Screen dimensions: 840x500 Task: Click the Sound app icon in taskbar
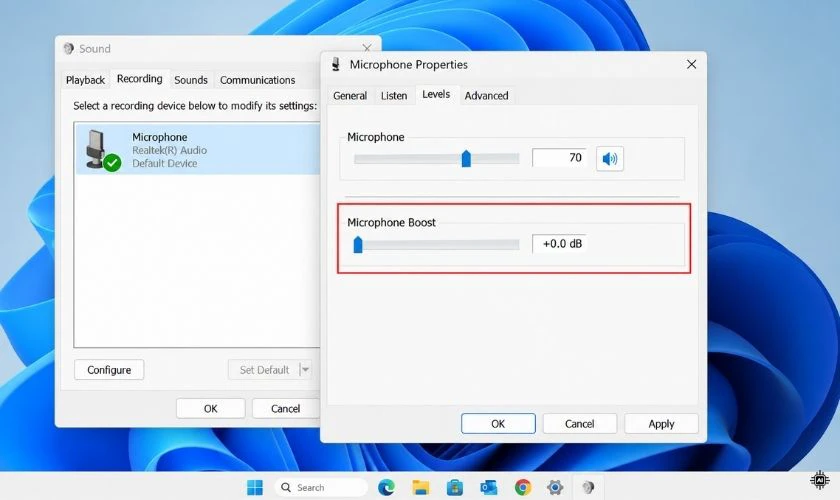click(588, 487)
